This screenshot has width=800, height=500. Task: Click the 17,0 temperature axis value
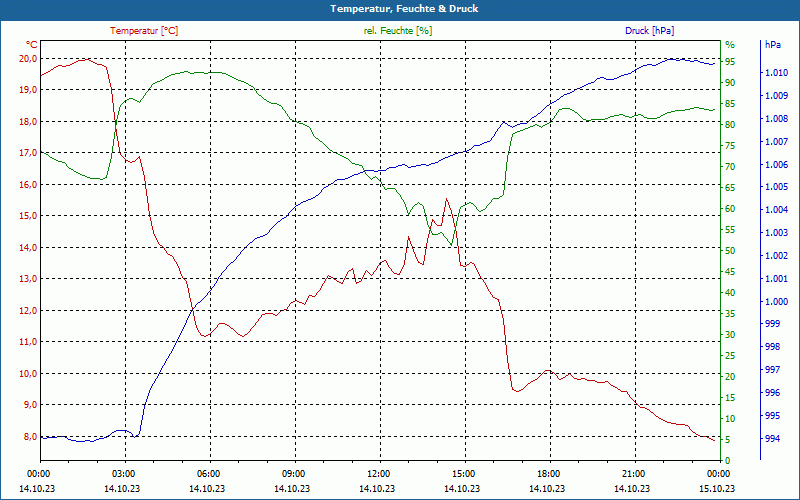tap(29, 153)
